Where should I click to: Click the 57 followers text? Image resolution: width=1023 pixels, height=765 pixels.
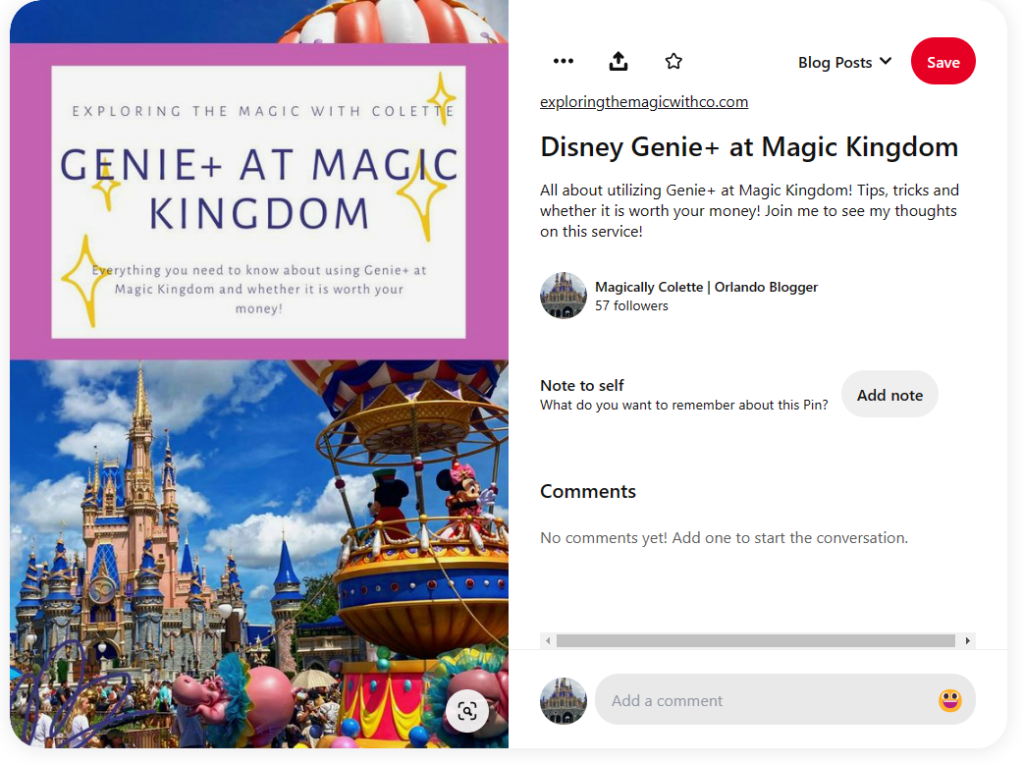(x=631, y=306)
